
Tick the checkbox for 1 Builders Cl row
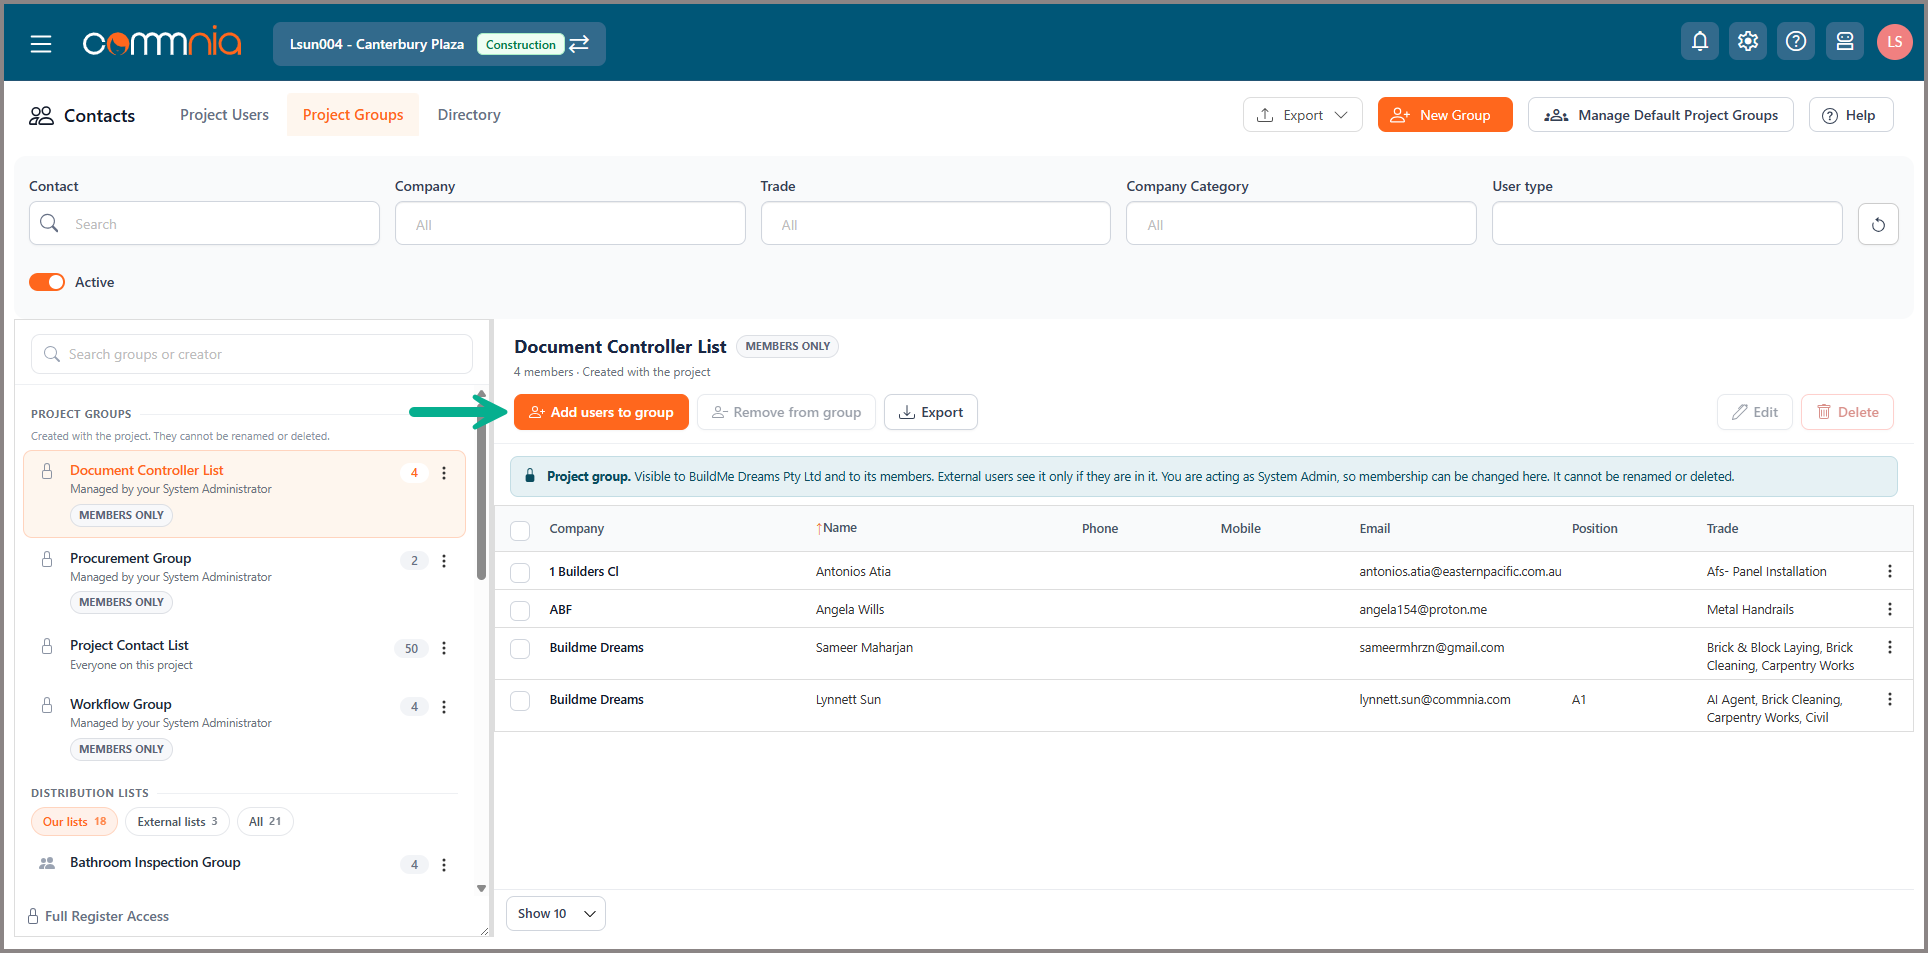tap(520, 572)
